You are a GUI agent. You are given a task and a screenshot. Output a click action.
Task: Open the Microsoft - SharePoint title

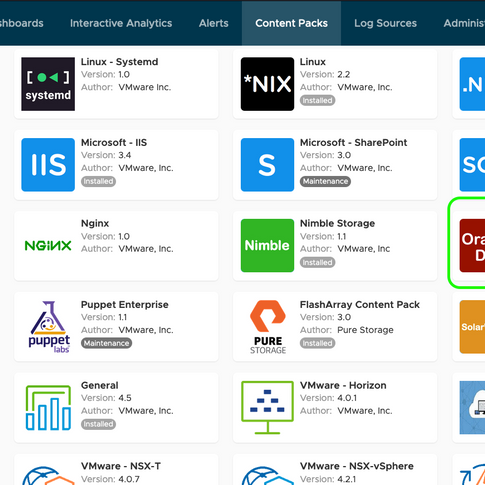353,142
